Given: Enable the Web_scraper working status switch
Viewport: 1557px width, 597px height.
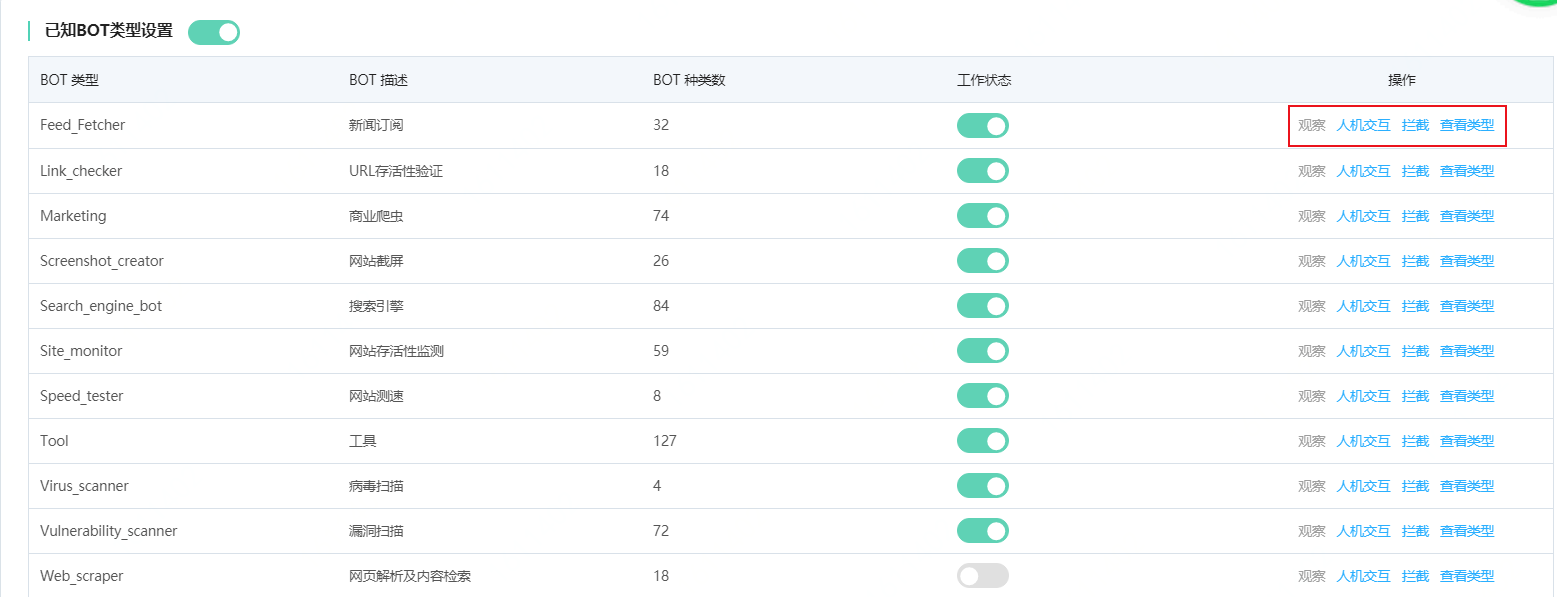Looking at the screenshot, I should (983, 576).
